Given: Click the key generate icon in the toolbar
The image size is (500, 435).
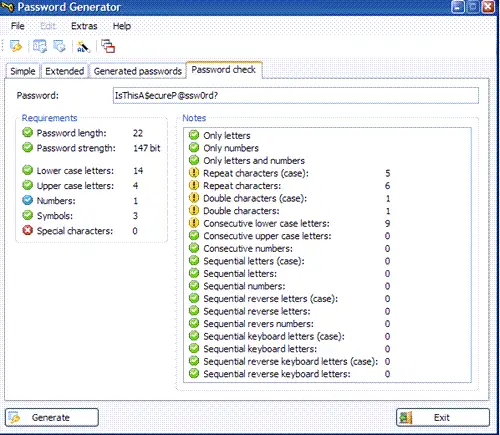Looking at the screenshot, I should click(x=16, y=46).
